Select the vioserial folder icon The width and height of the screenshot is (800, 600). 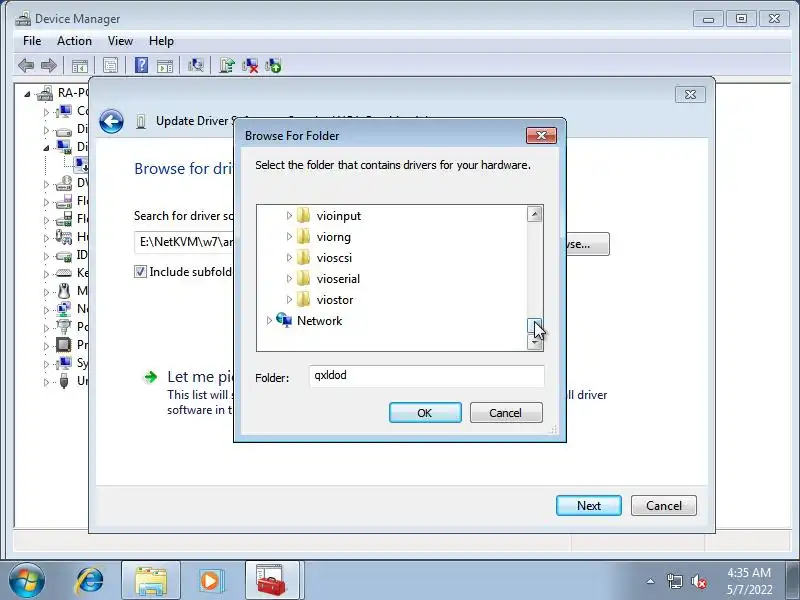click(303, 278)
